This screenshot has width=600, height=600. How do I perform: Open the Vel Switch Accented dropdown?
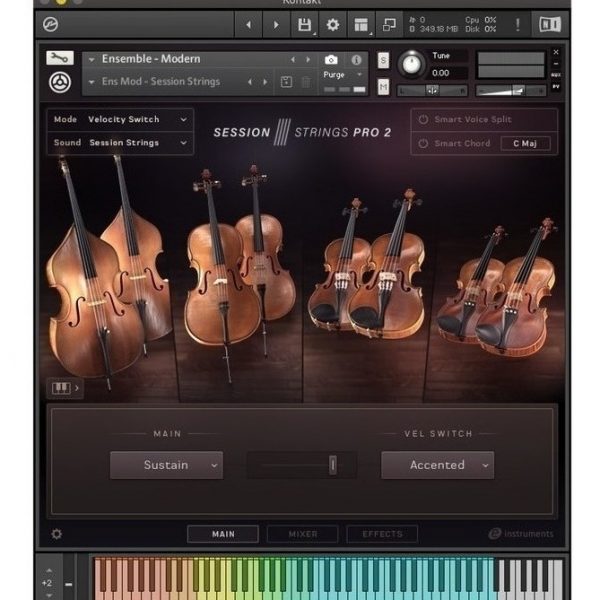click(x=437, y=465)
